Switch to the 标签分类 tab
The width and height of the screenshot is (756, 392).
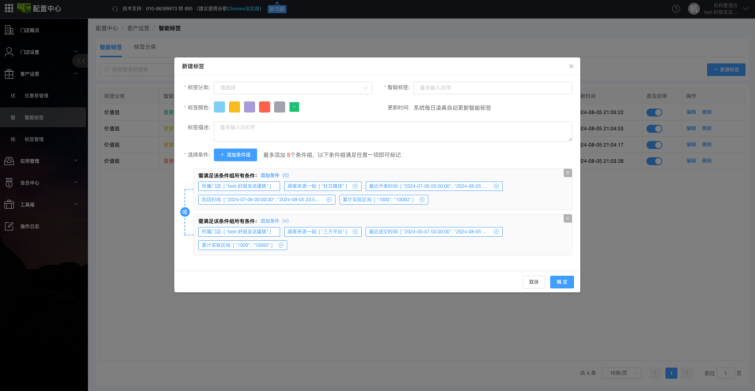click(145, 47)
